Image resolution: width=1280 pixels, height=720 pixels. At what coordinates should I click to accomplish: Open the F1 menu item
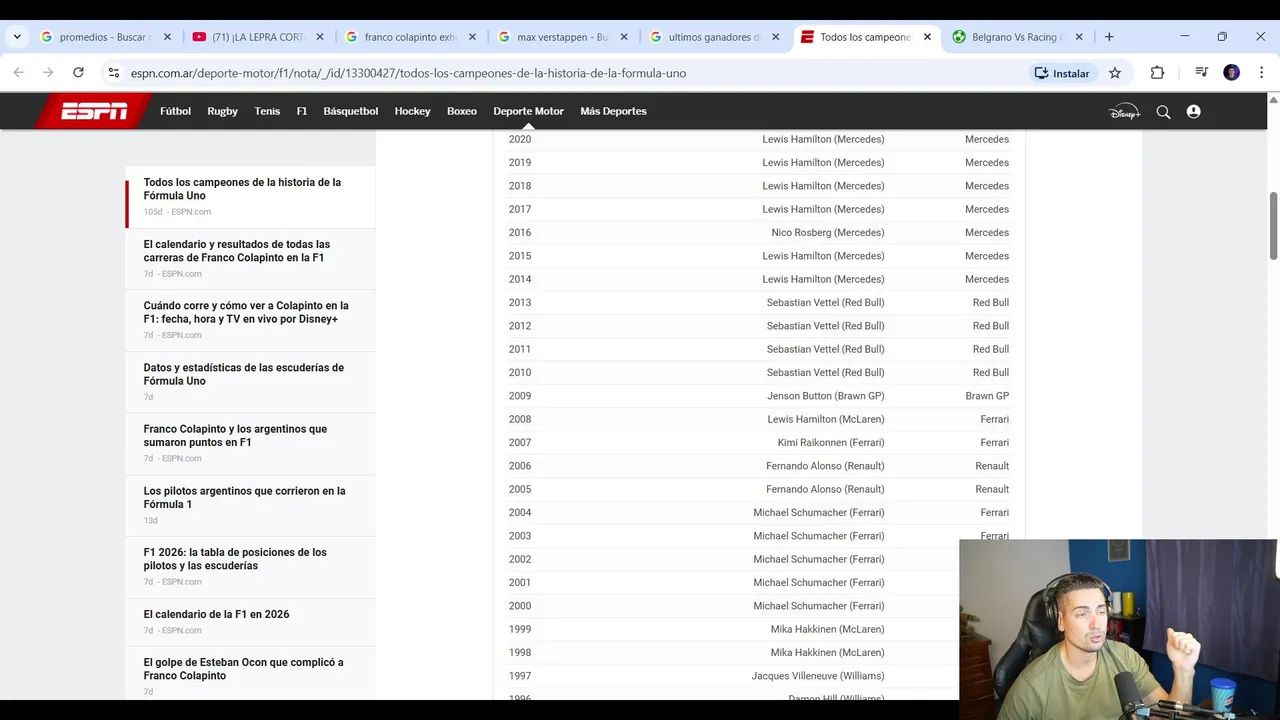pos(302,111)
